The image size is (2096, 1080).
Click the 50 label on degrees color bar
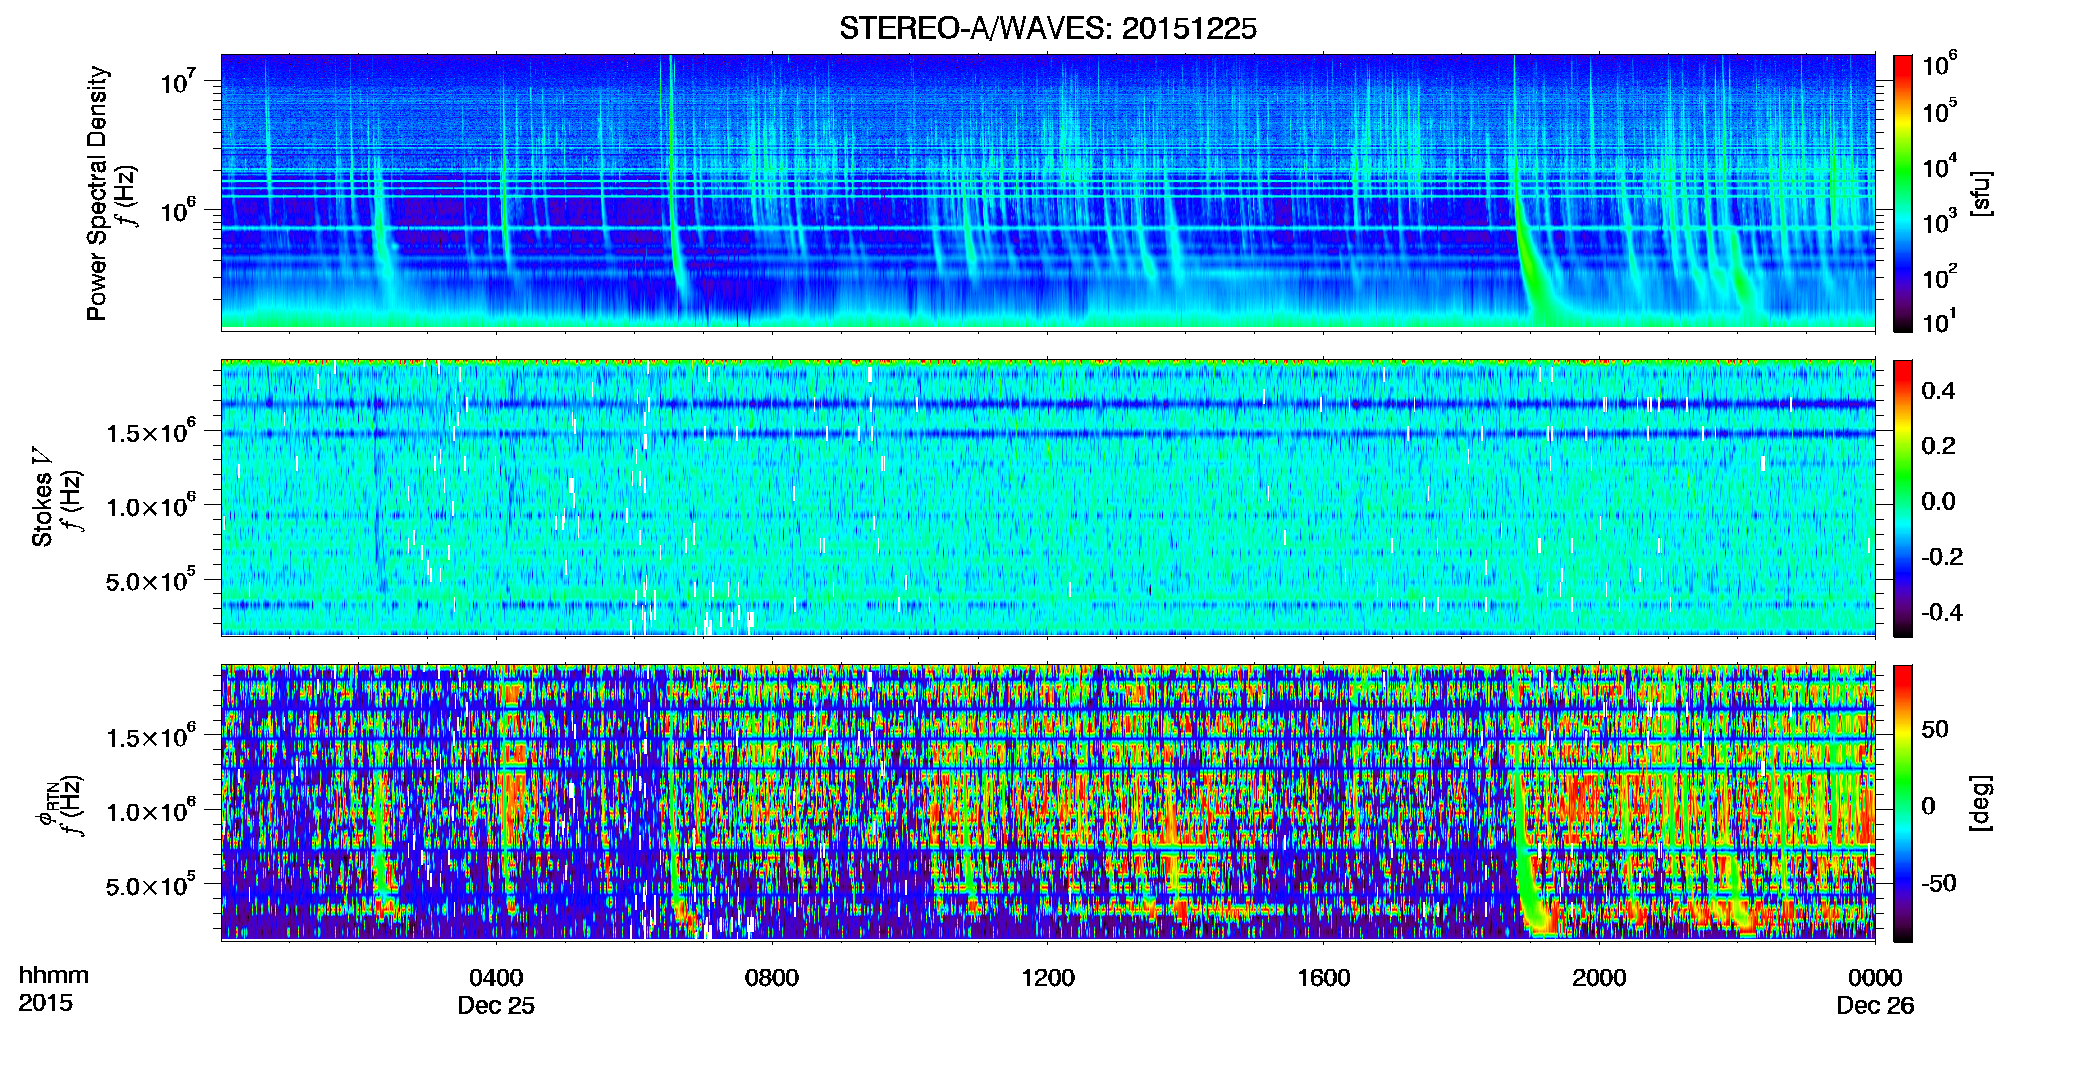click(1935, 729)
